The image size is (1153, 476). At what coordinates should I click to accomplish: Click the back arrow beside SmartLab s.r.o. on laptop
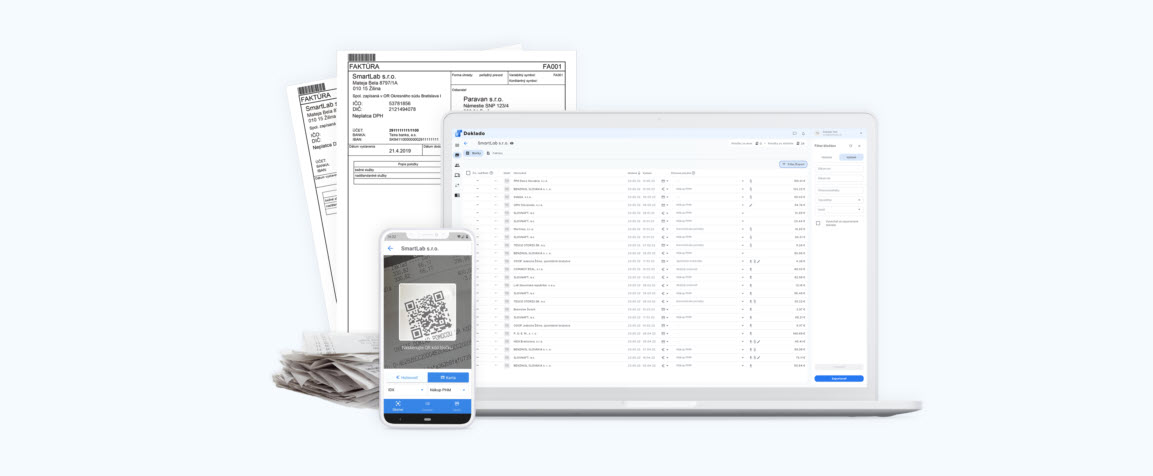(467, 143)
